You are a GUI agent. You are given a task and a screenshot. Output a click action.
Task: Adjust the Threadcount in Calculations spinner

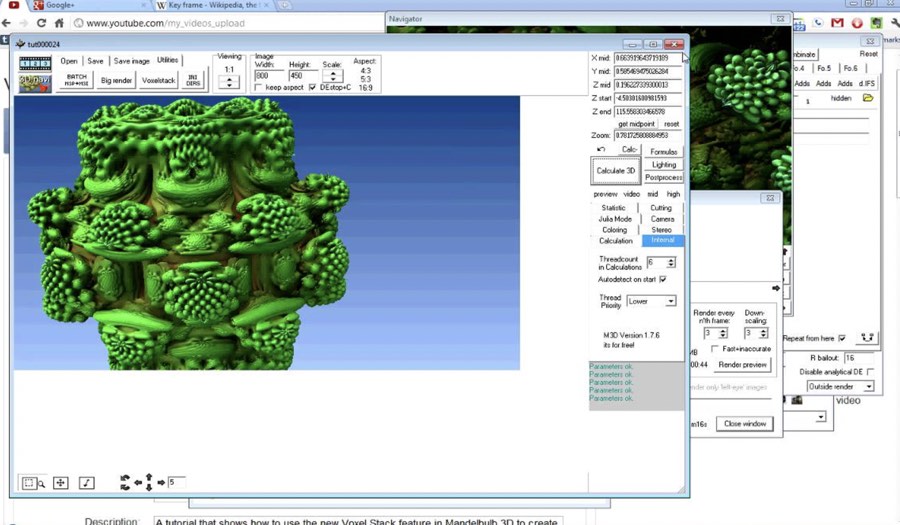(x=671, y=262)
